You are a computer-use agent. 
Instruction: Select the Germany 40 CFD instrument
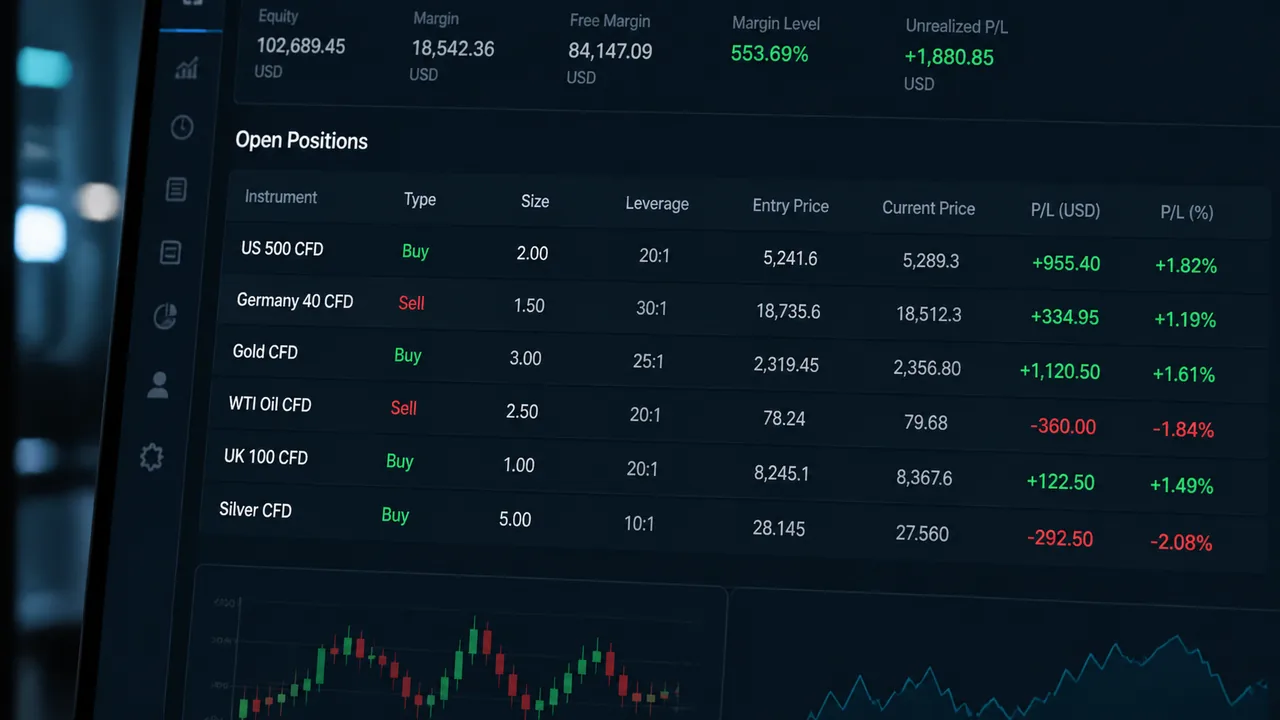point(295,300)
